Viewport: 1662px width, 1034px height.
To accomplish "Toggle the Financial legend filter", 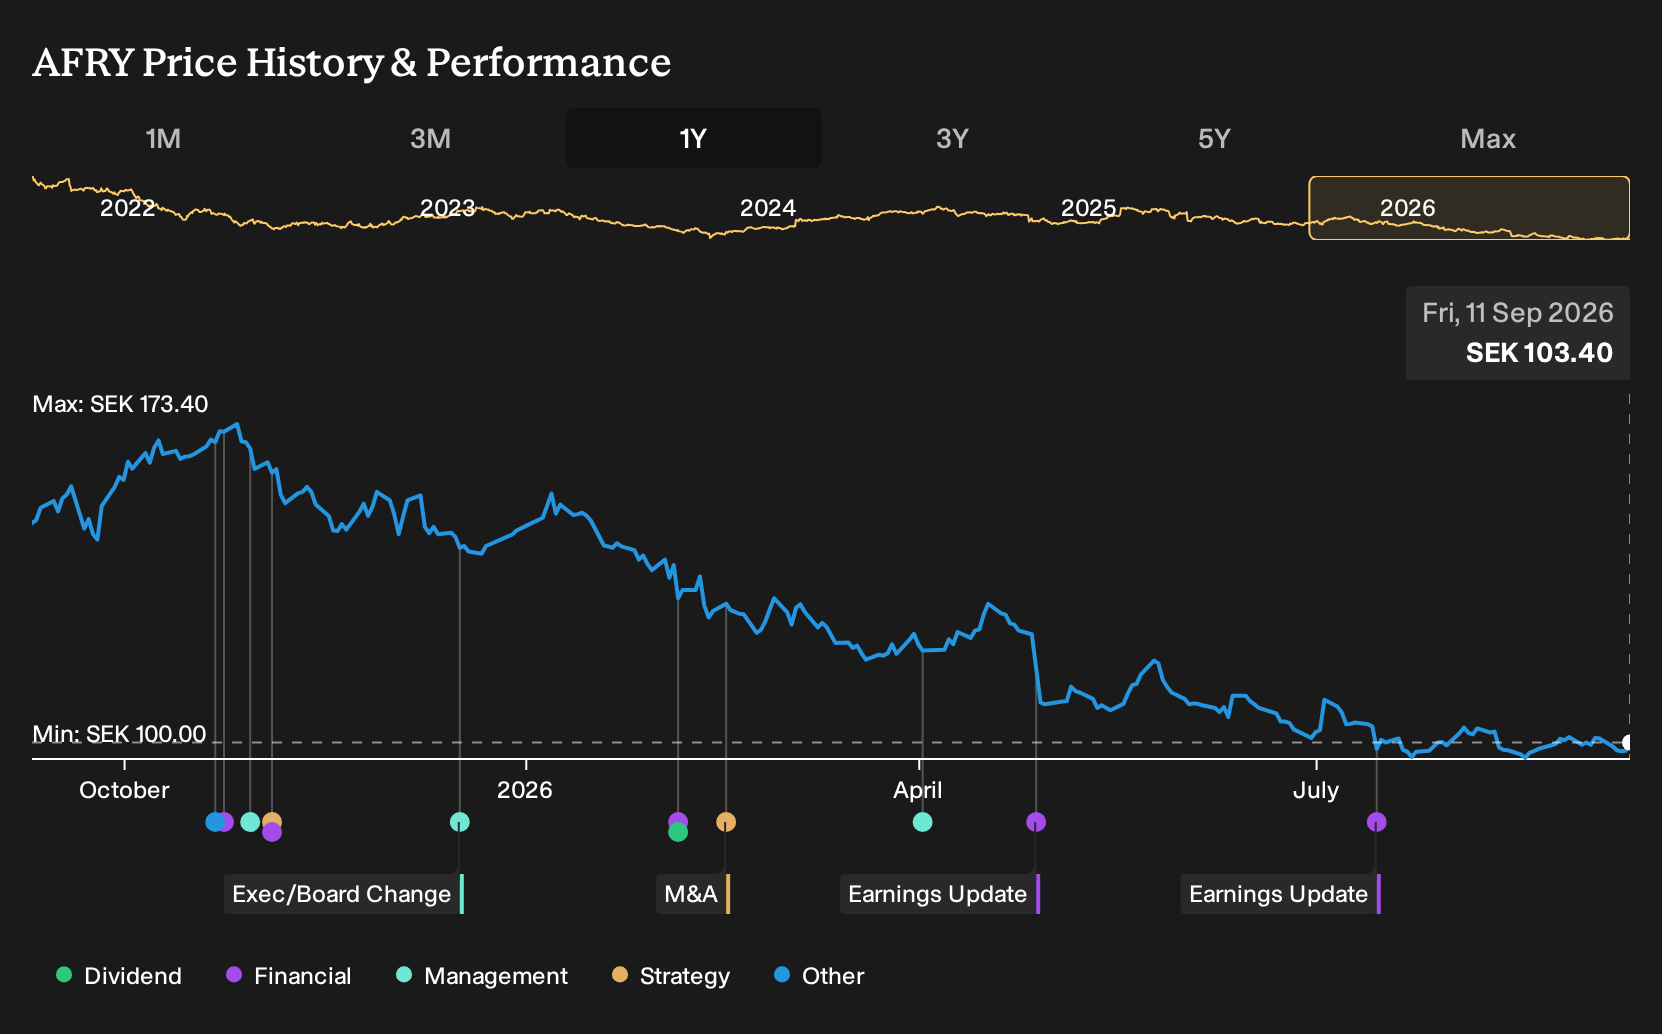I will (289, 976).
